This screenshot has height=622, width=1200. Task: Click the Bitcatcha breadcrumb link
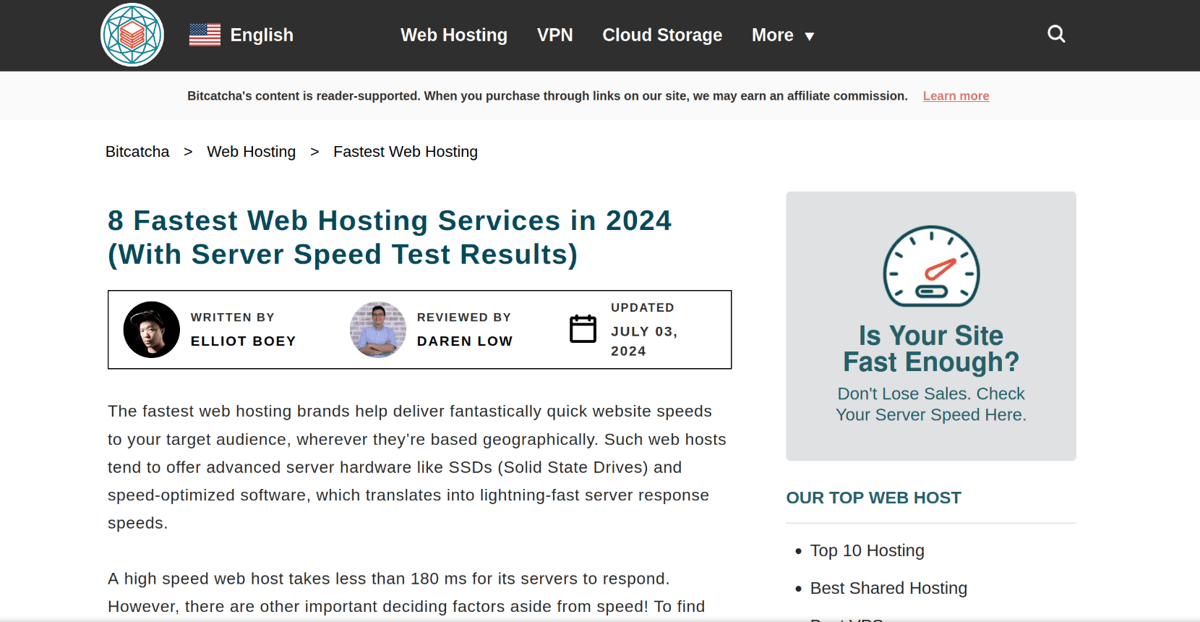[x=137, y=152]
